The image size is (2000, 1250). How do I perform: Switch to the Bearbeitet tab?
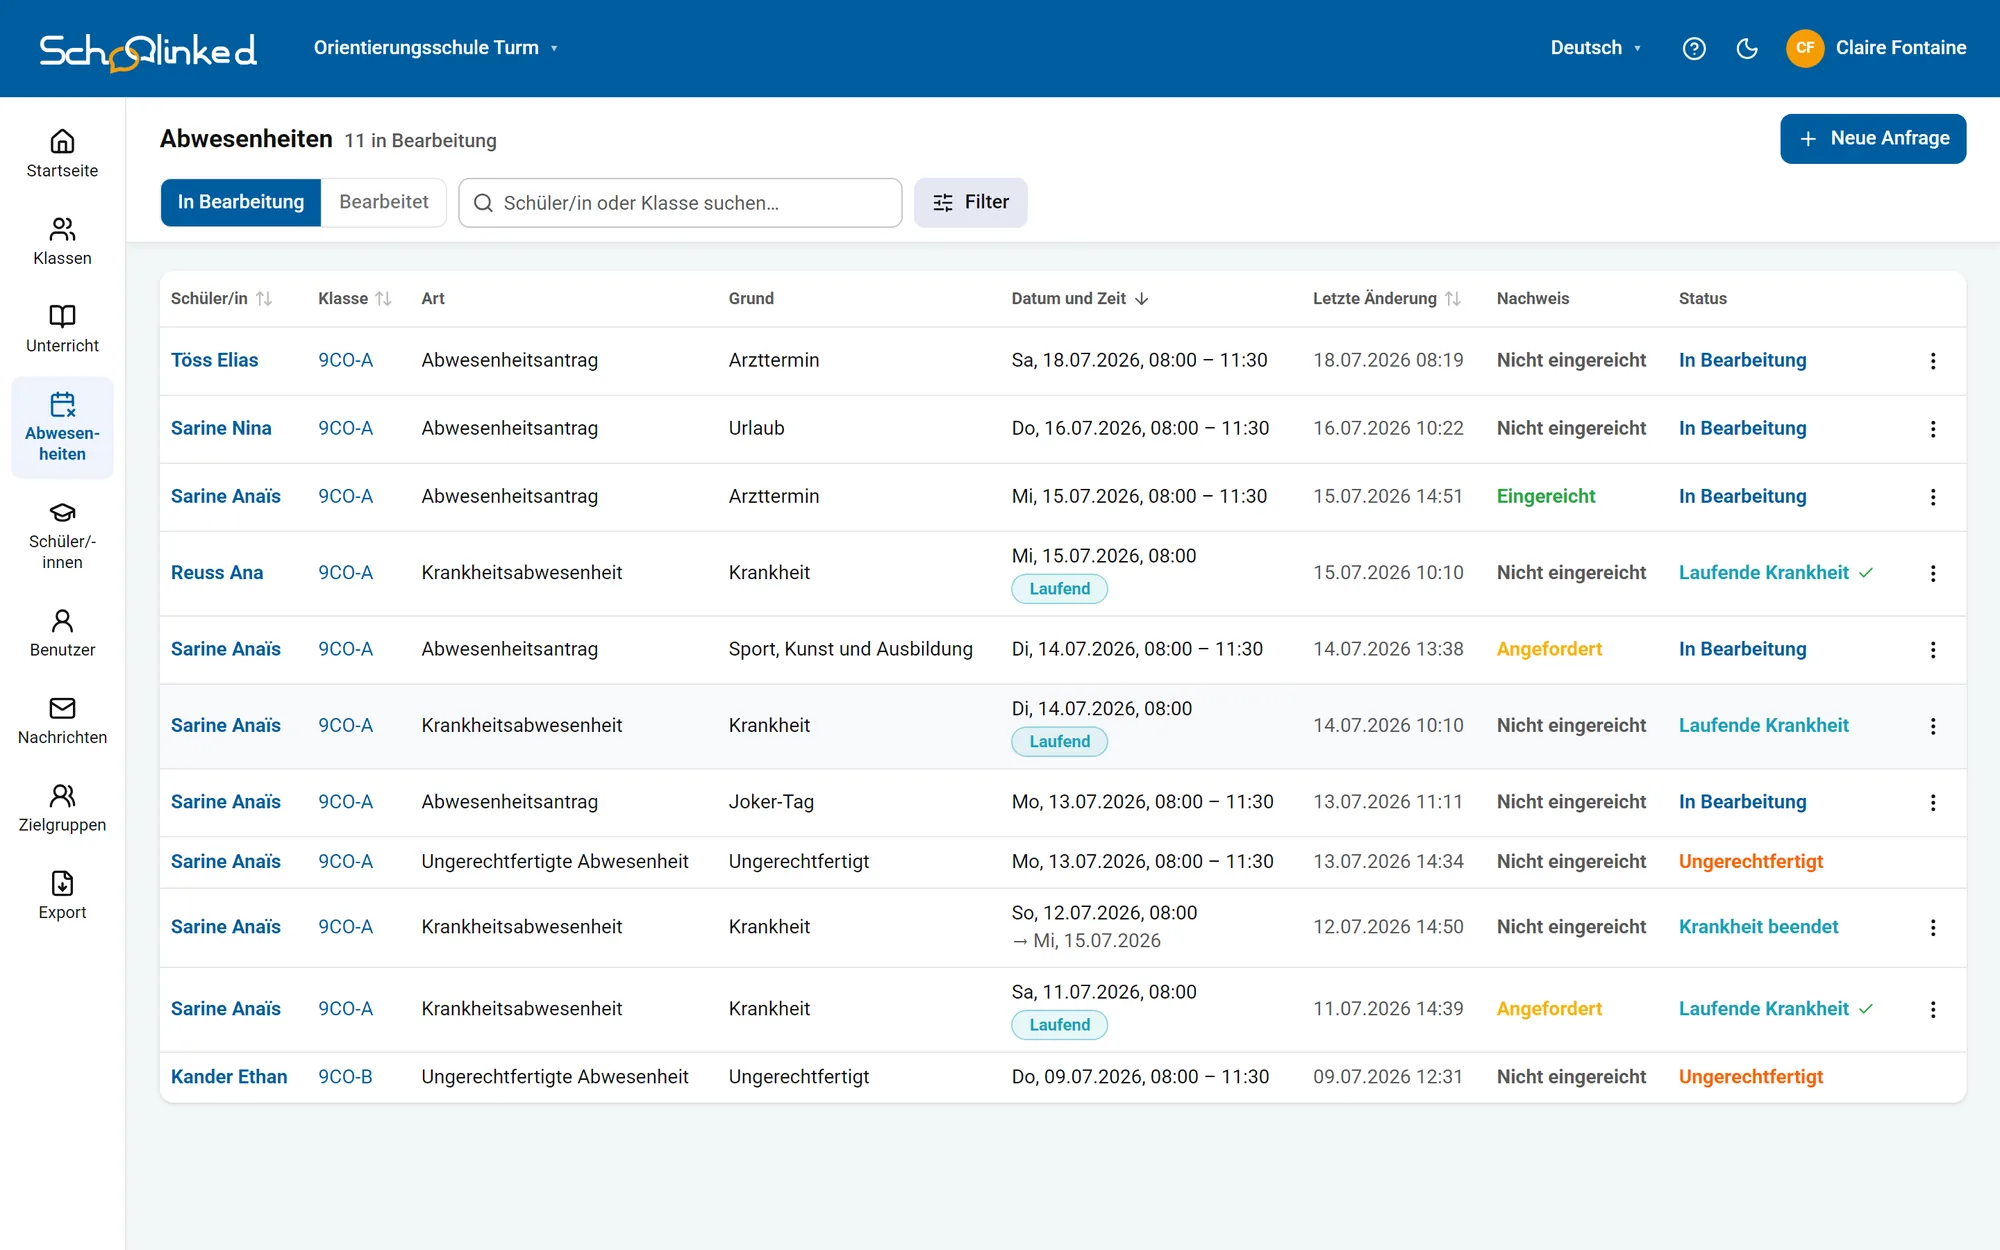coord(384,202)
